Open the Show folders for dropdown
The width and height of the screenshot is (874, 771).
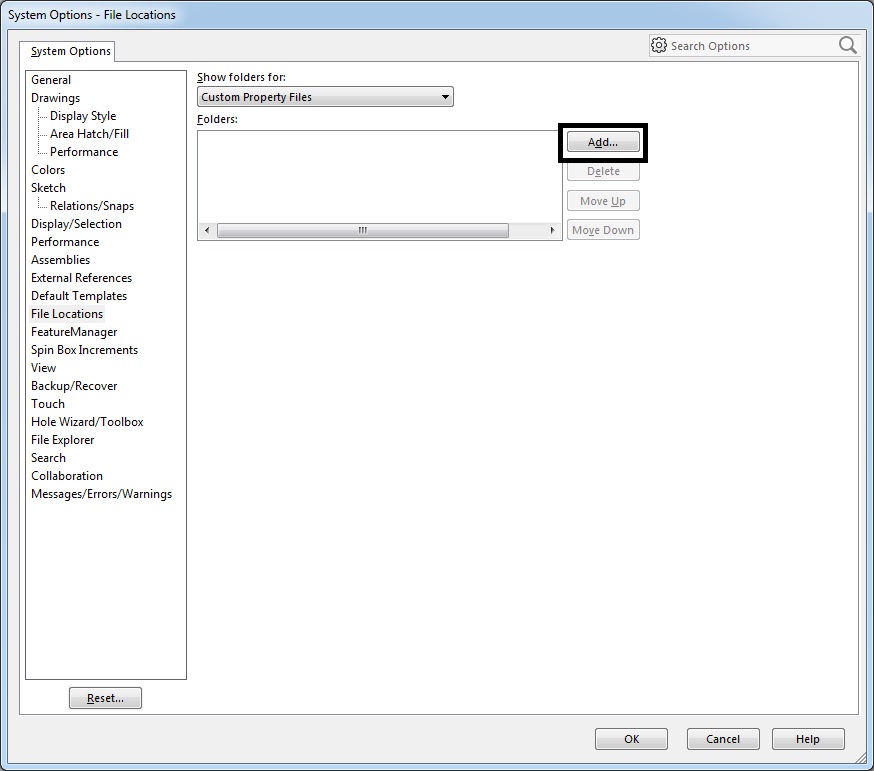[x=325, y=97]
